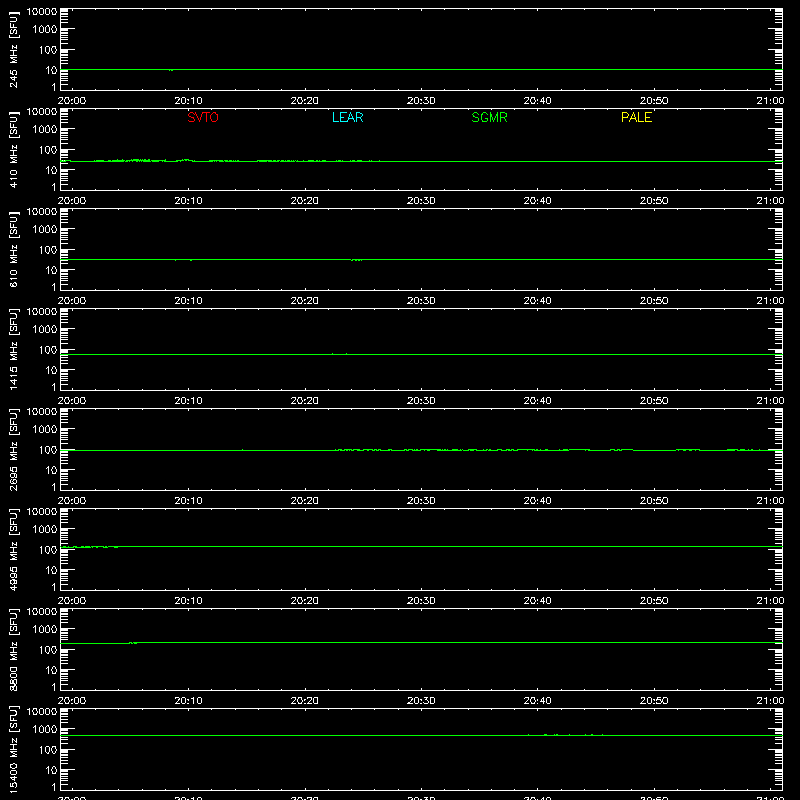Click 20:00 time label under 610 MHz plot
Image resolution: width=800 pixels, height=800 pixels.
(72, 301)
